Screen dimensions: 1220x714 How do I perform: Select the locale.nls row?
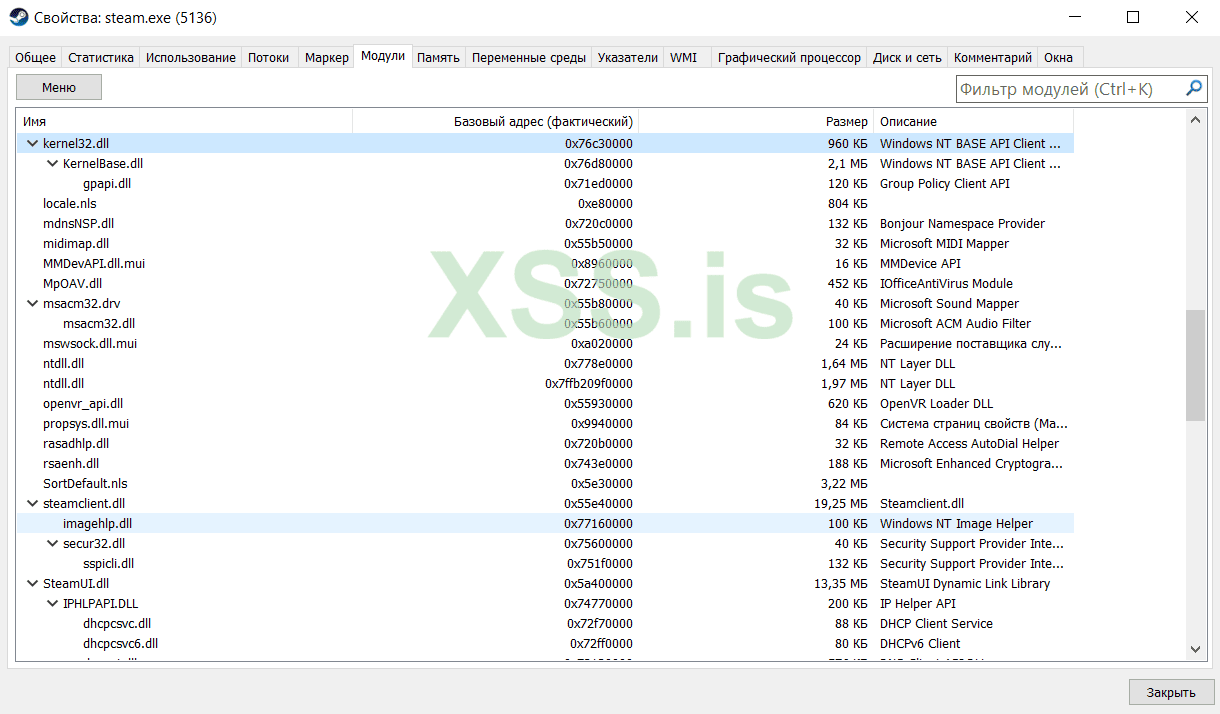(x=545, y=204)
